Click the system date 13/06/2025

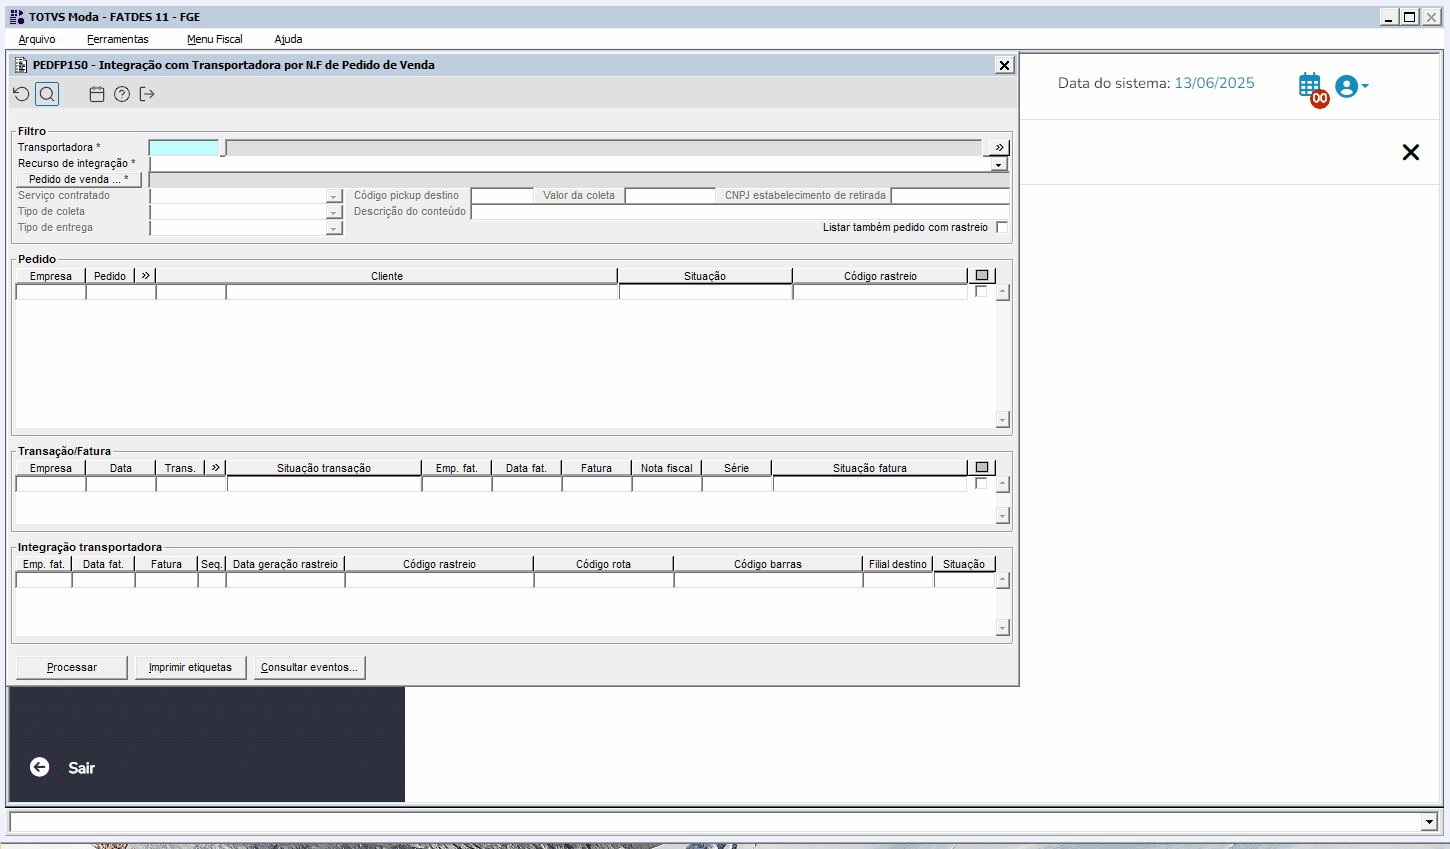(1214, 83)
